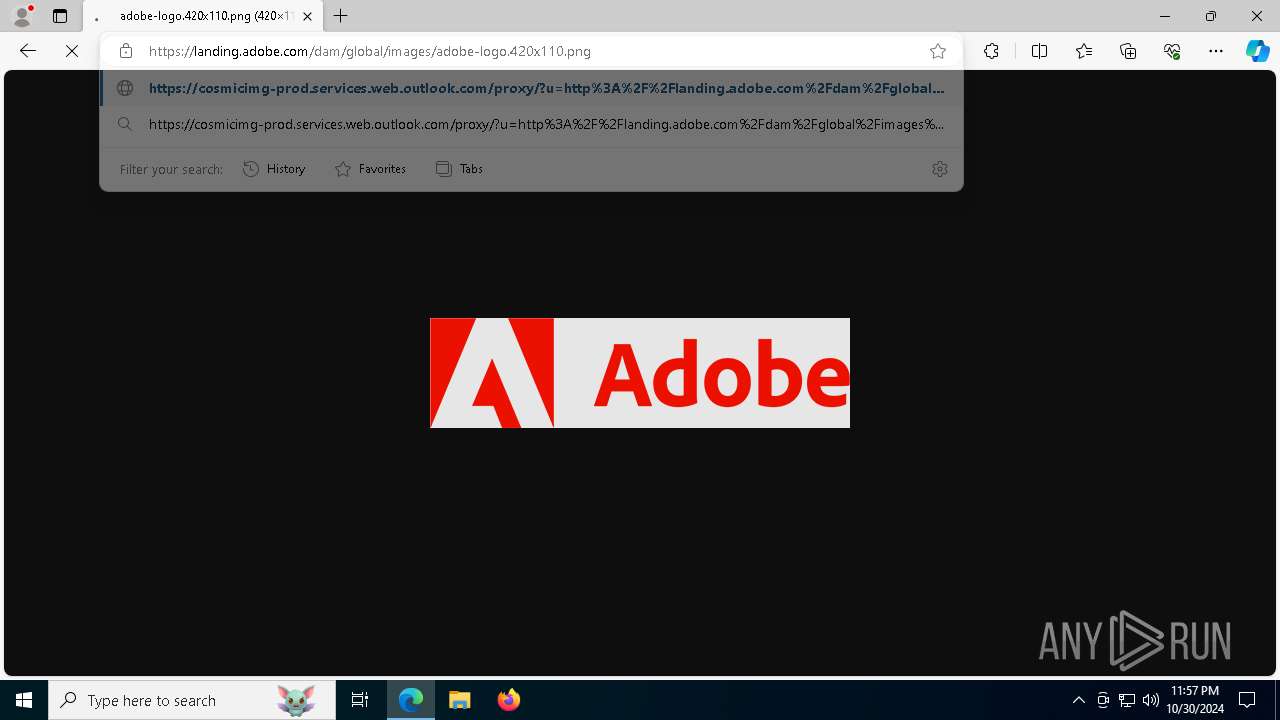Minimize the Edge window
Screen dimensions: 1280x720
click(1164, 16)
